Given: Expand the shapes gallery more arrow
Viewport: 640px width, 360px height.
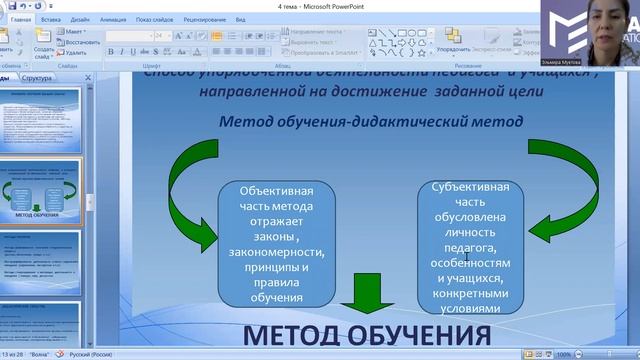Looking at the screenshot, I should 431,53.
